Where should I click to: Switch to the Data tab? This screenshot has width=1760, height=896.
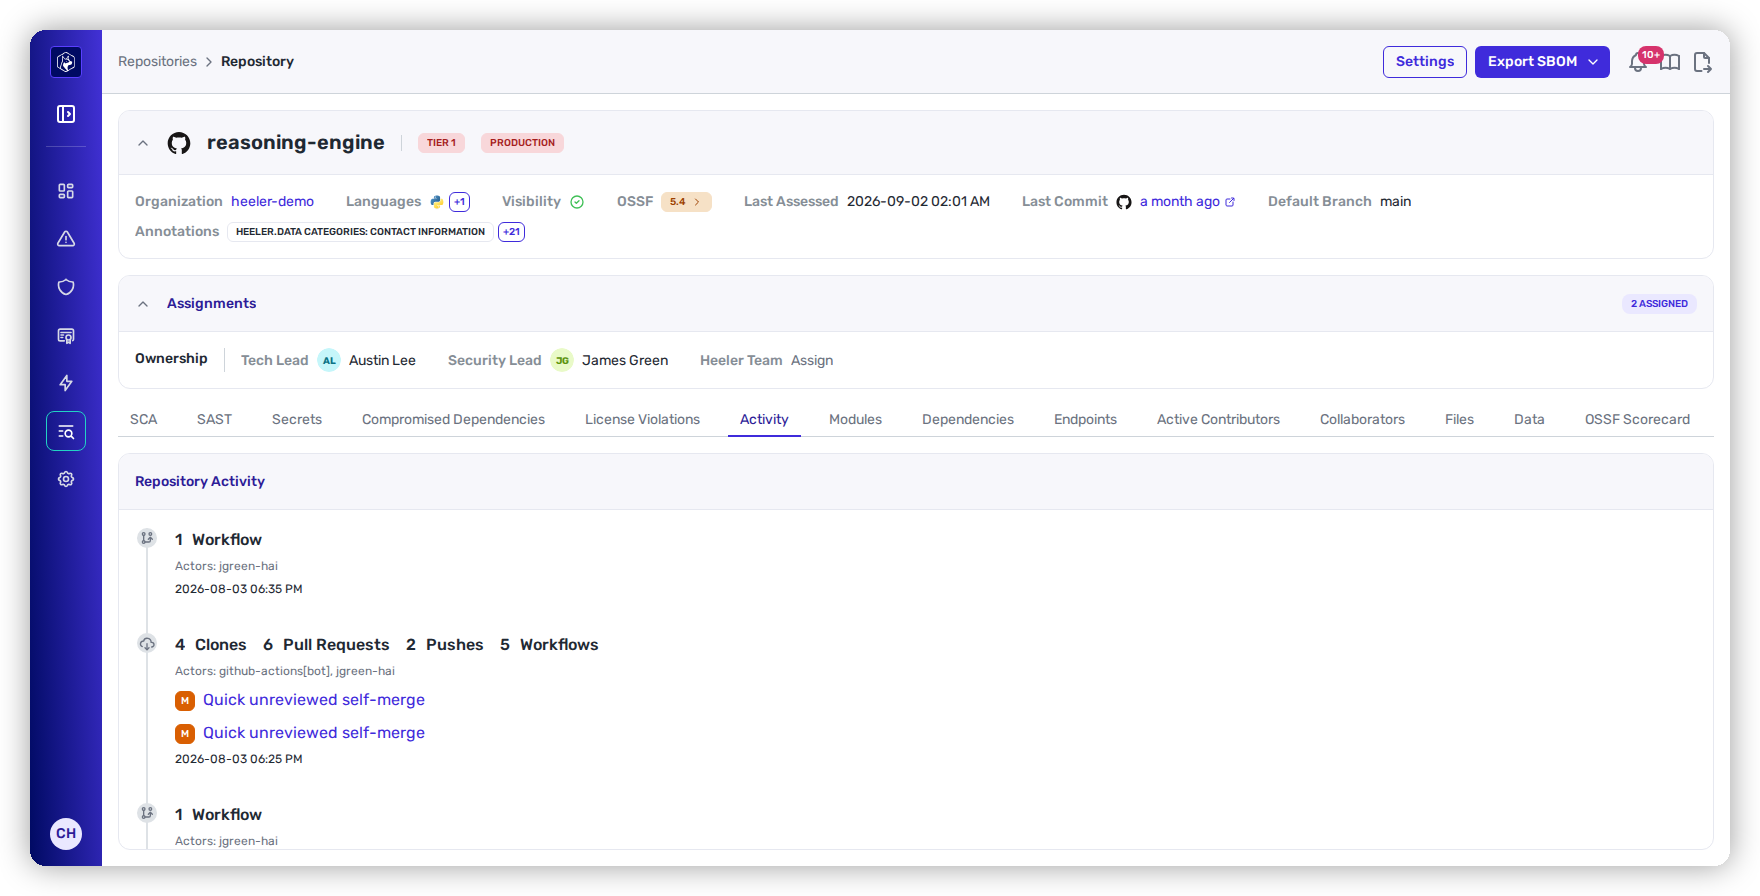1529,419
